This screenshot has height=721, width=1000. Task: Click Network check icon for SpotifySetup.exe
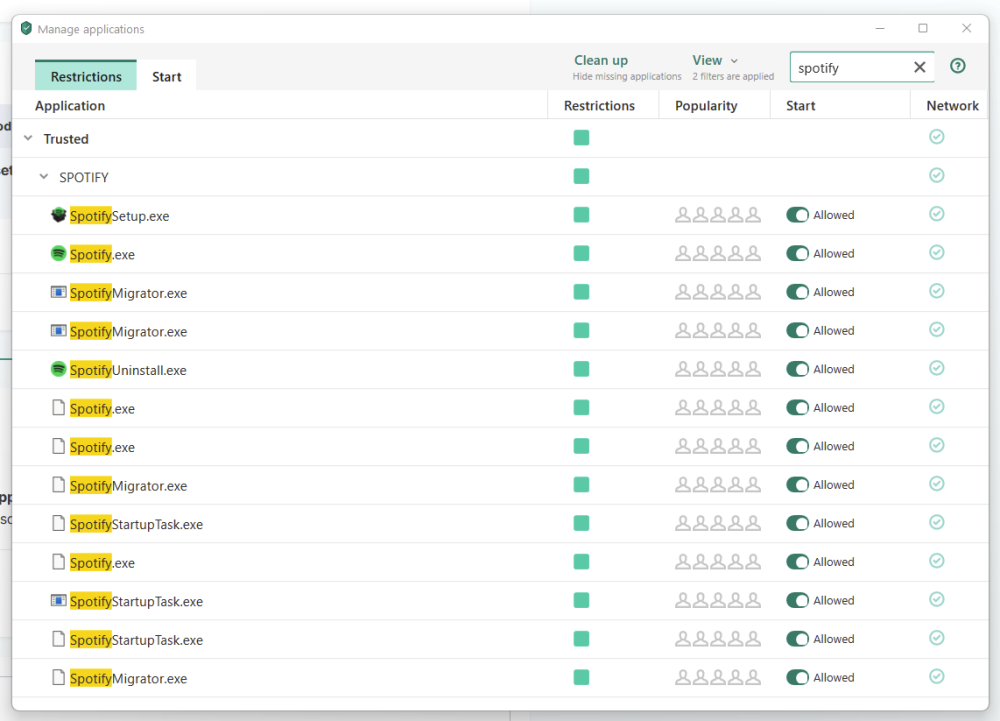coord(936,214)
